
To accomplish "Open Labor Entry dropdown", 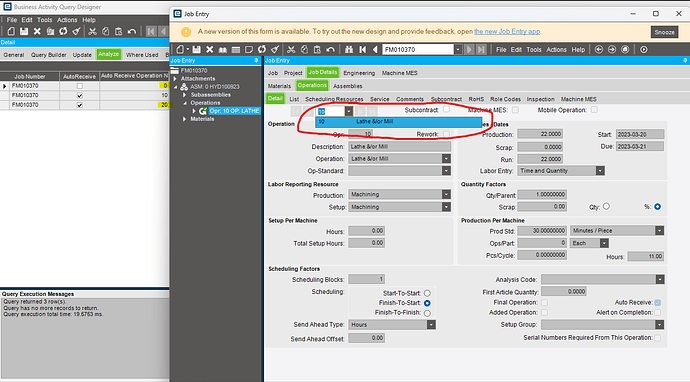I will tap(600, 171).
